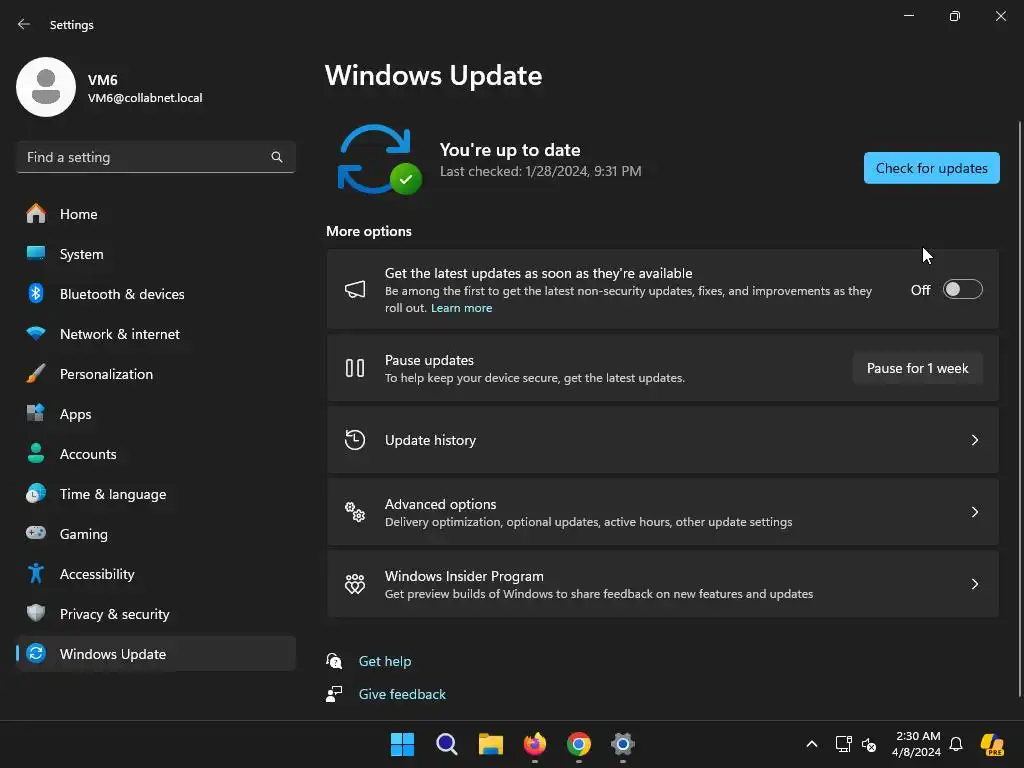Click the Settings gear in the taskbar
The width and height of the screenshot is (1024, 768).
pos(623,744)
